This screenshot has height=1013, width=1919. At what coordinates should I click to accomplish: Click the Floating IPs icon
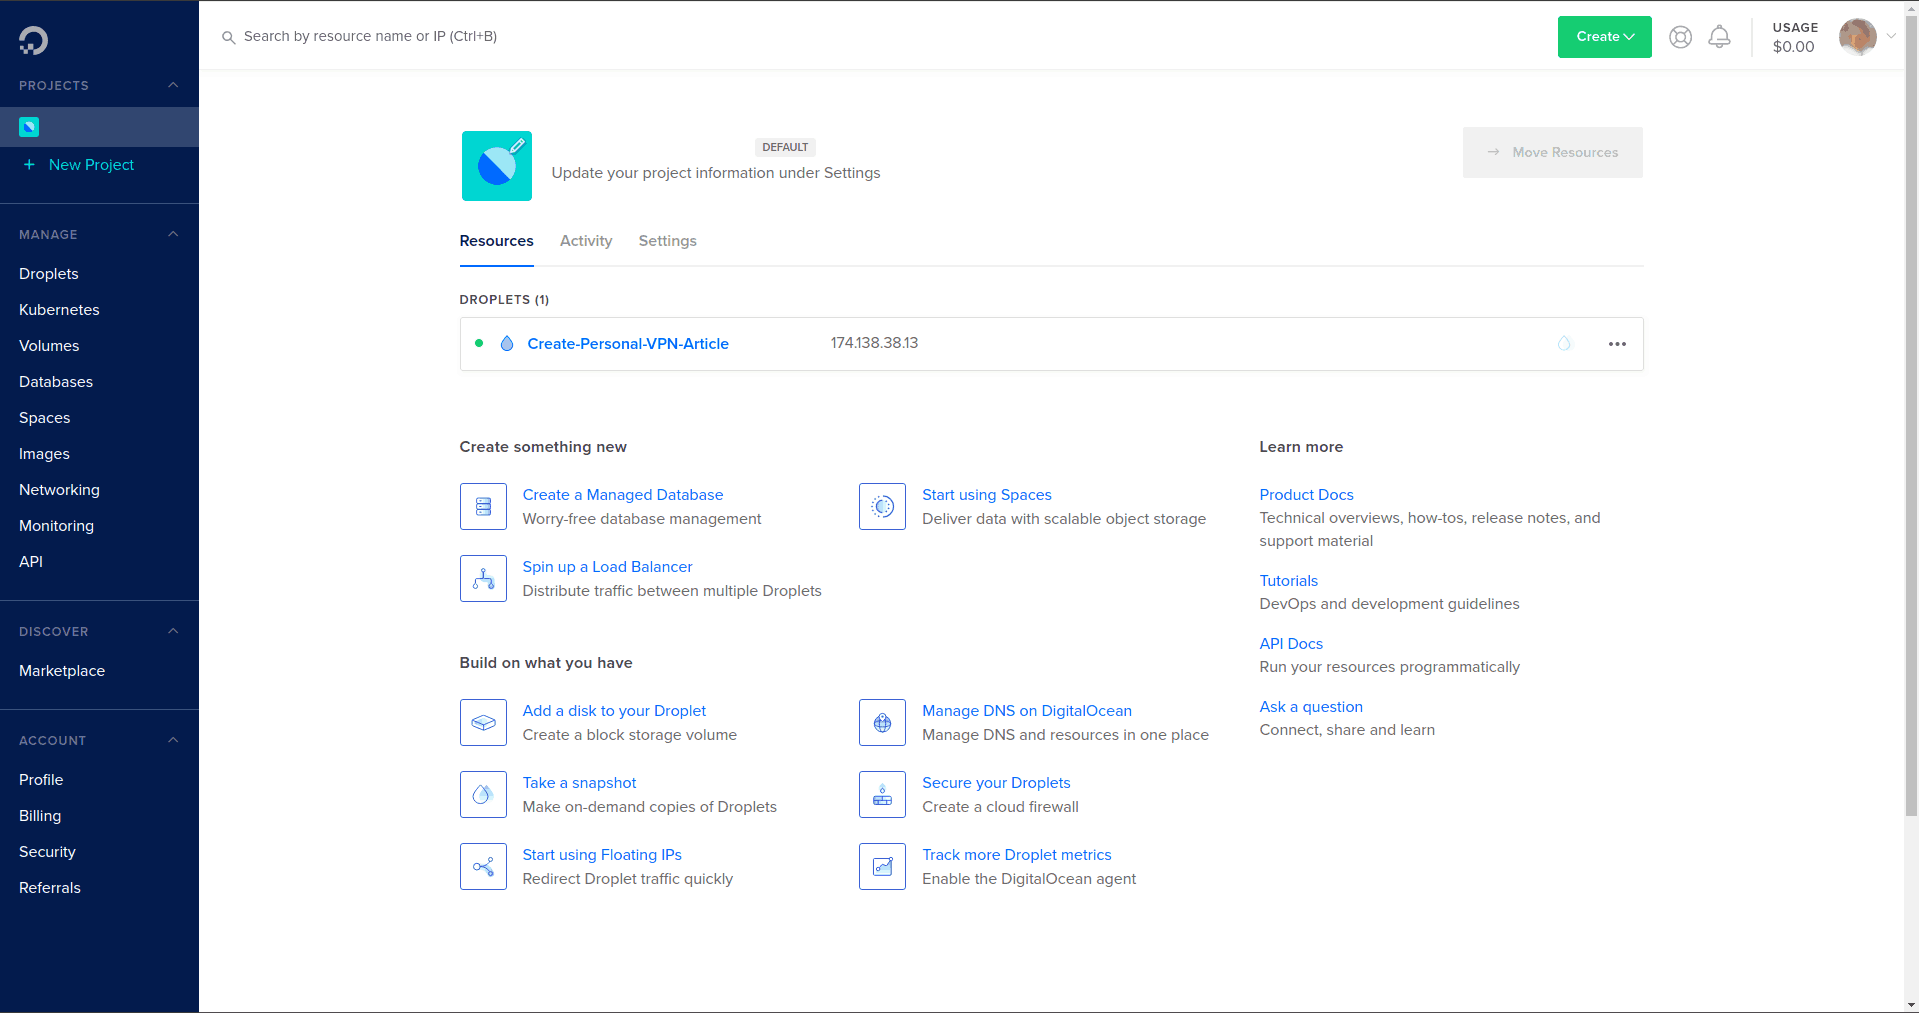tap(483, 867)
